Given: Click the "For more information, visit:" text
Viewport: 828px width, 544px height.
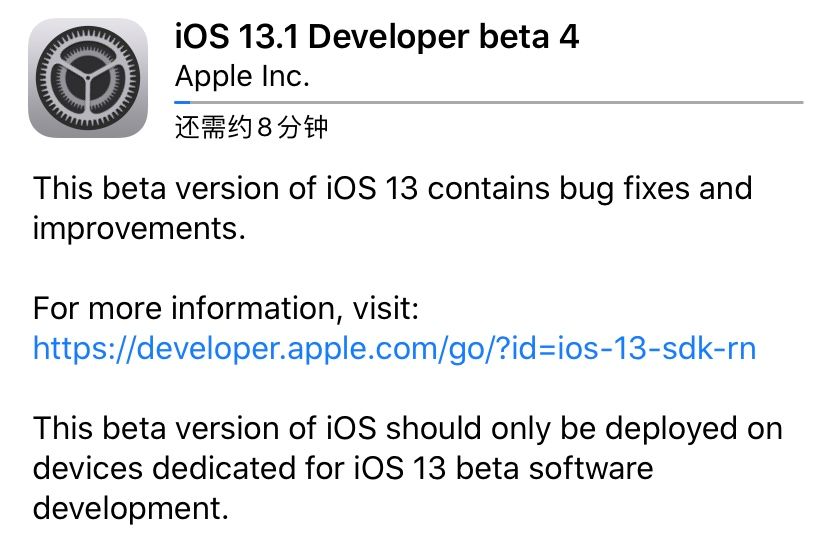Looking at the screenshot, I should point(226,309).
